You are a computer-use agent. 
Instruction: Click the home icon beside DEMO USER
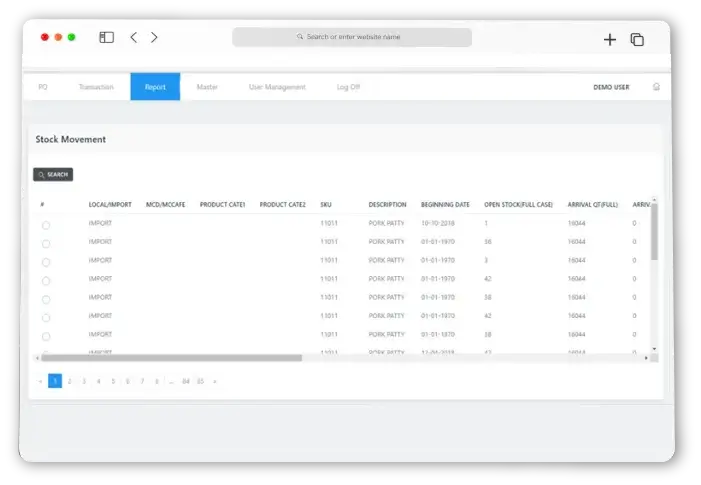[656, 87]
